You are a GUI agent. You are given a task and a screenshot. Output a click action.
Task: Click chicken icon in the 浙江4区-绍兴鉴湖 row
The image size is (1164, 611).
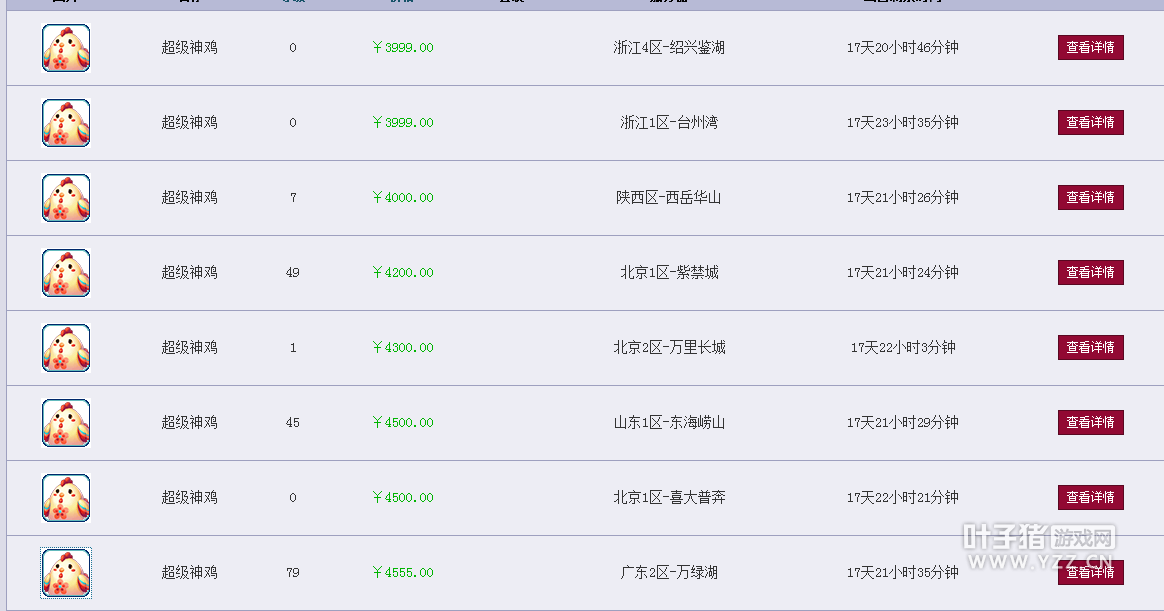66,48
